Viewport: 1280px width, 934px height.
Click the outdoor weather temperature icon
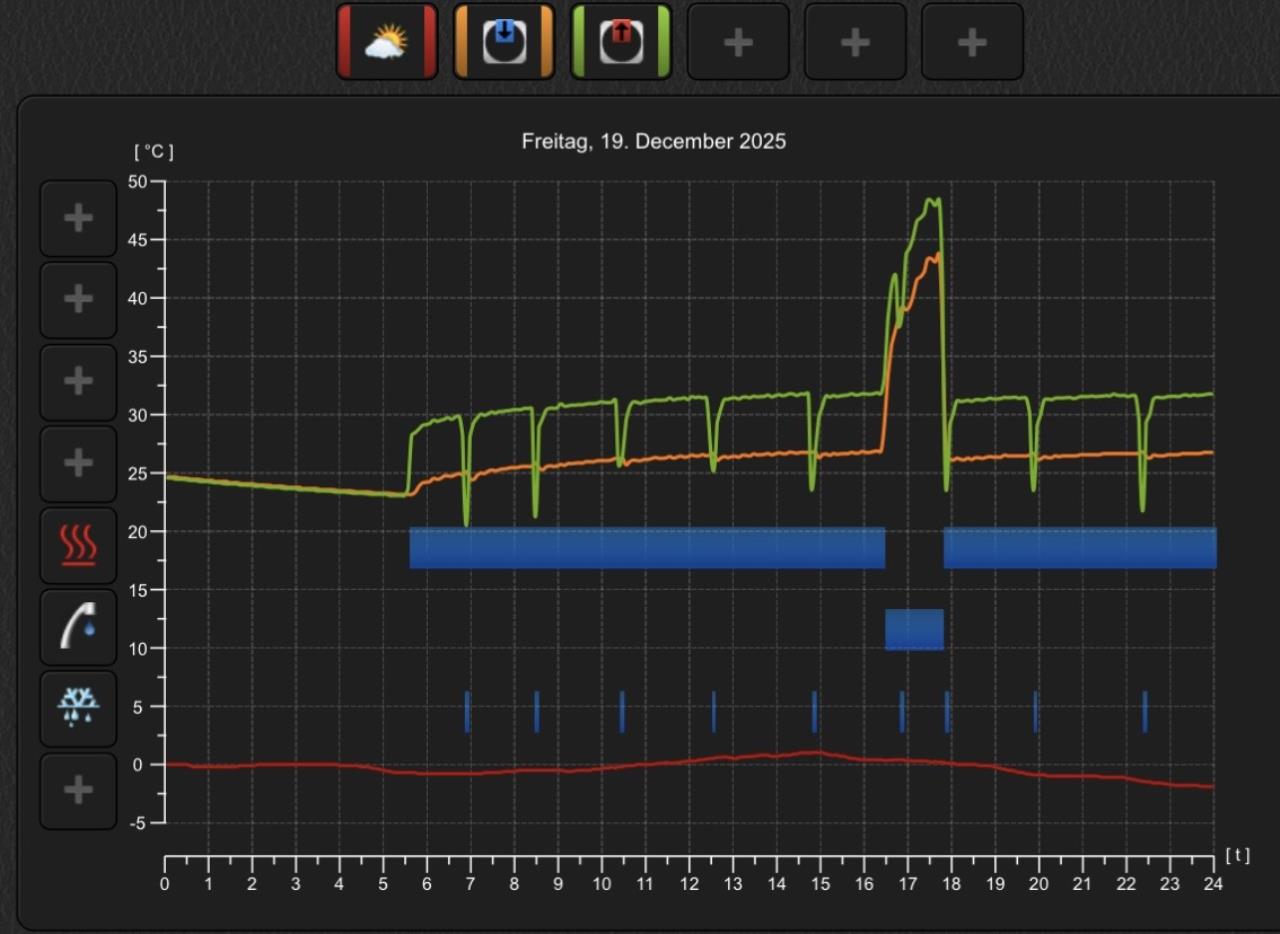(387, 42)
